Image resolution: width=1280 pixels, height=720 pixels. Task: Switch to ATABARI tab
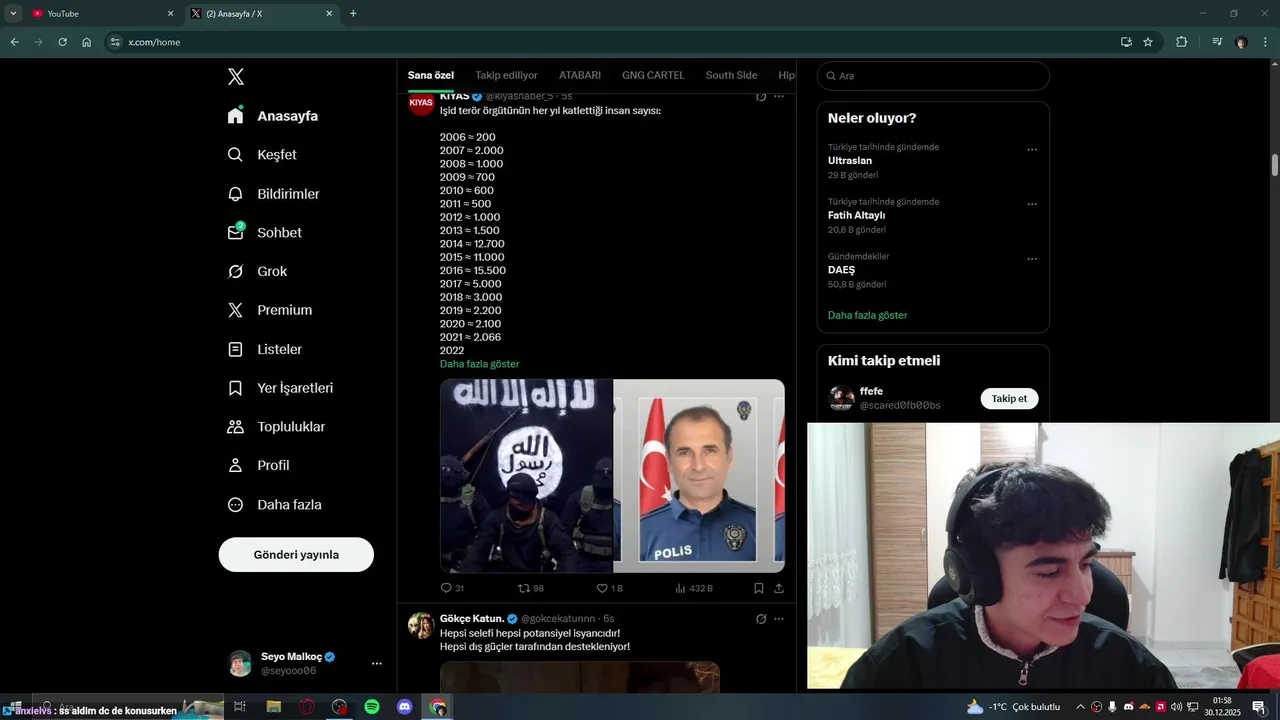coord(580,75)
